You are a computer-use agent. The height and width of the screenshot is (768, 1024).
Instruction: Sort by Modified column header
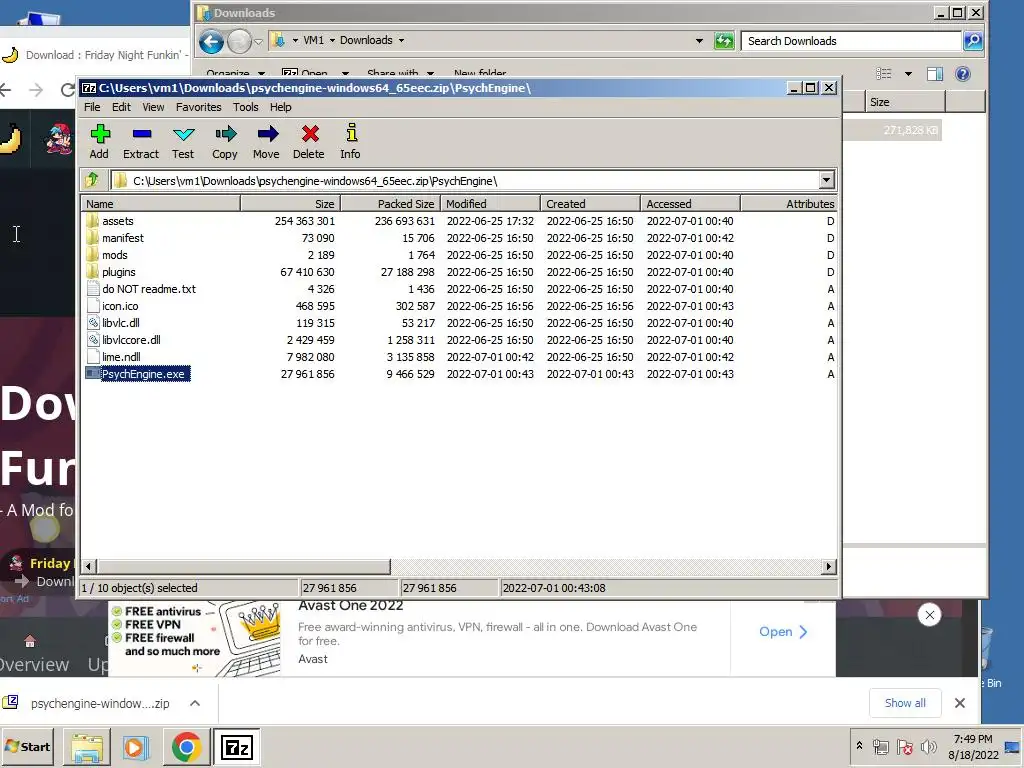tap(490, 204)
